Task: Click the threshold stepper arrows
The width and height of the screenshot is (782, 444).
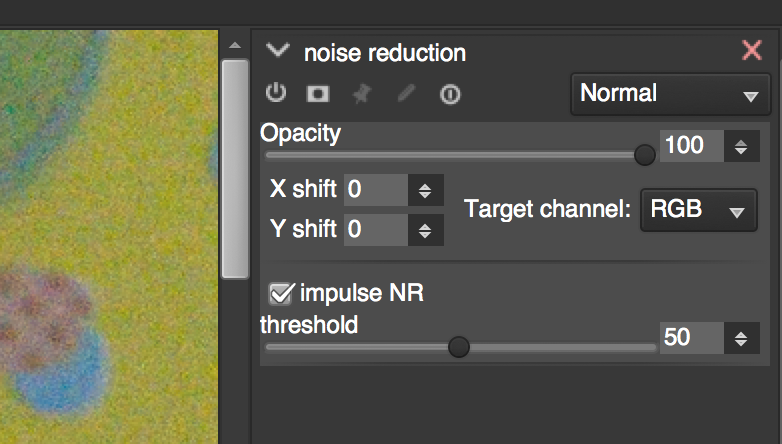Action: point(742,338)
